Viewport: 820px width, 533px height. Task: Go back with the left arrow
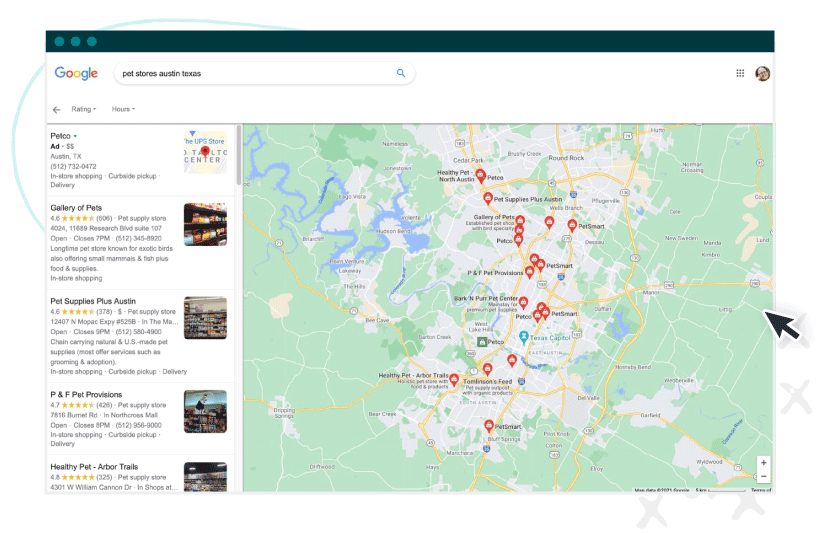pos(56,109)
